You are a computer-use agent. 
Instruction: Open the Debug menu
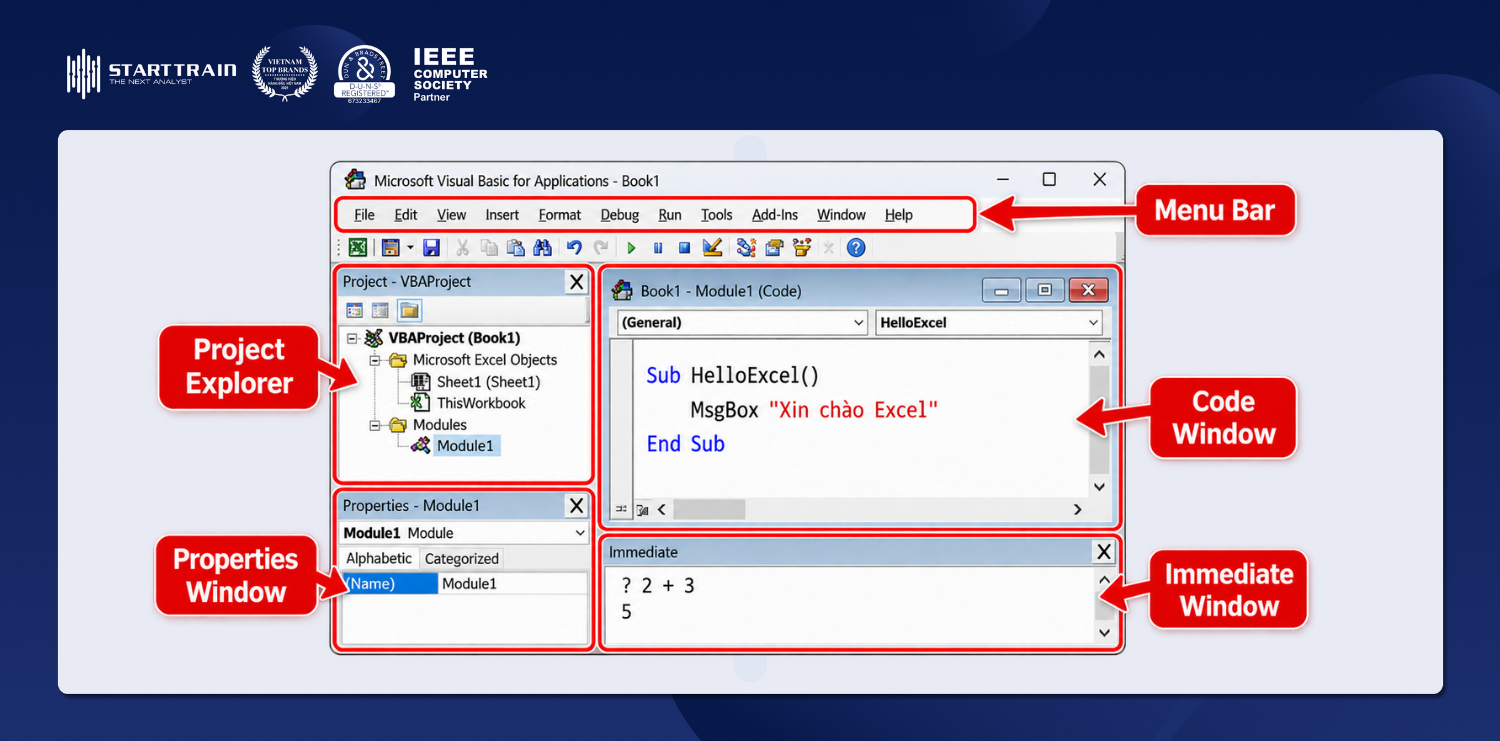tap(620, 215)
